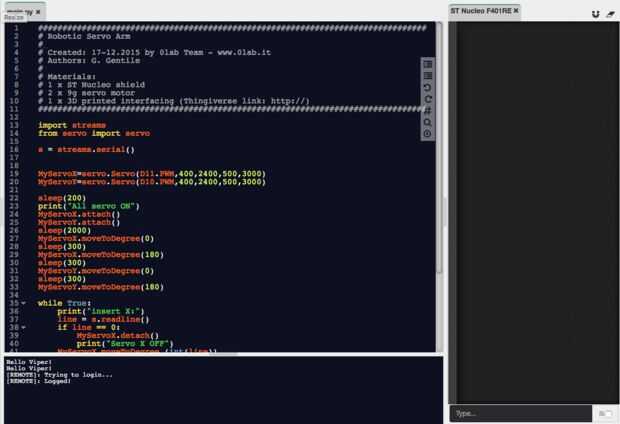Switch to the ST Nucleo F401RE tab
This screenshot has width=620, height=424.
point(481,11)
